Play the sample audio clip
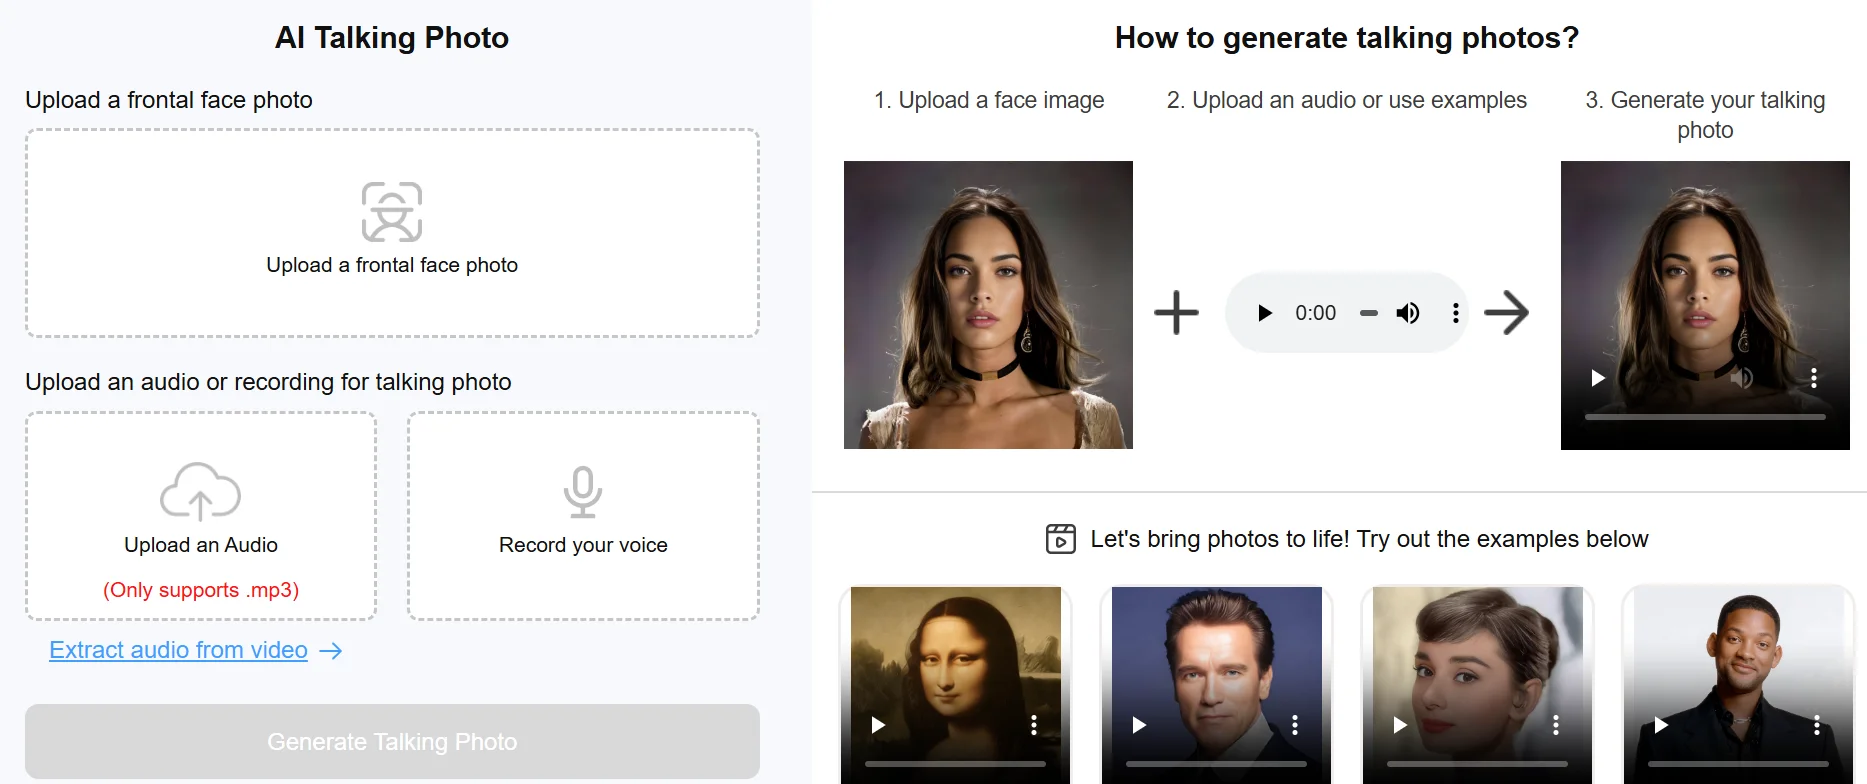Image resolution: width=1867 pixels, height=784 pixels. pyautogui.click(x=1264, y=313)
